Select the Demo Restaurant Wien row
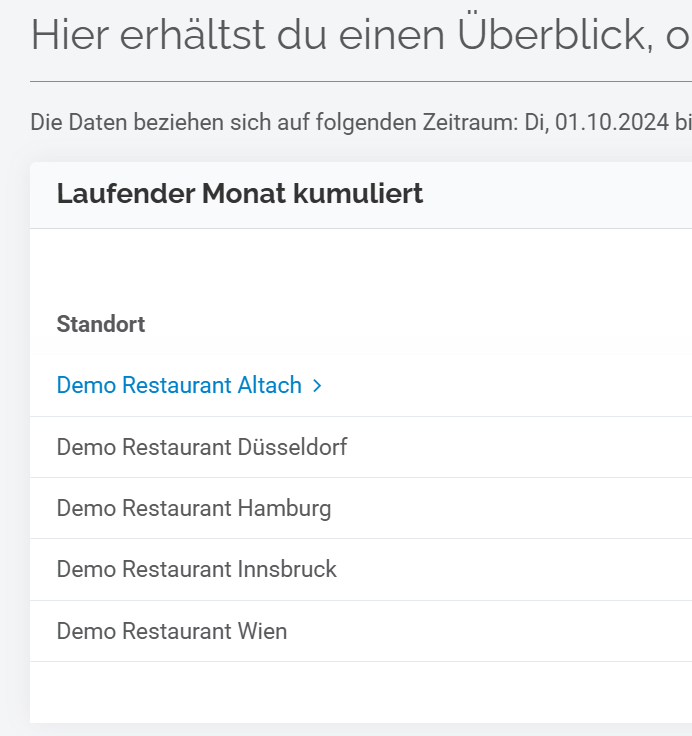 tap(361, 631)
